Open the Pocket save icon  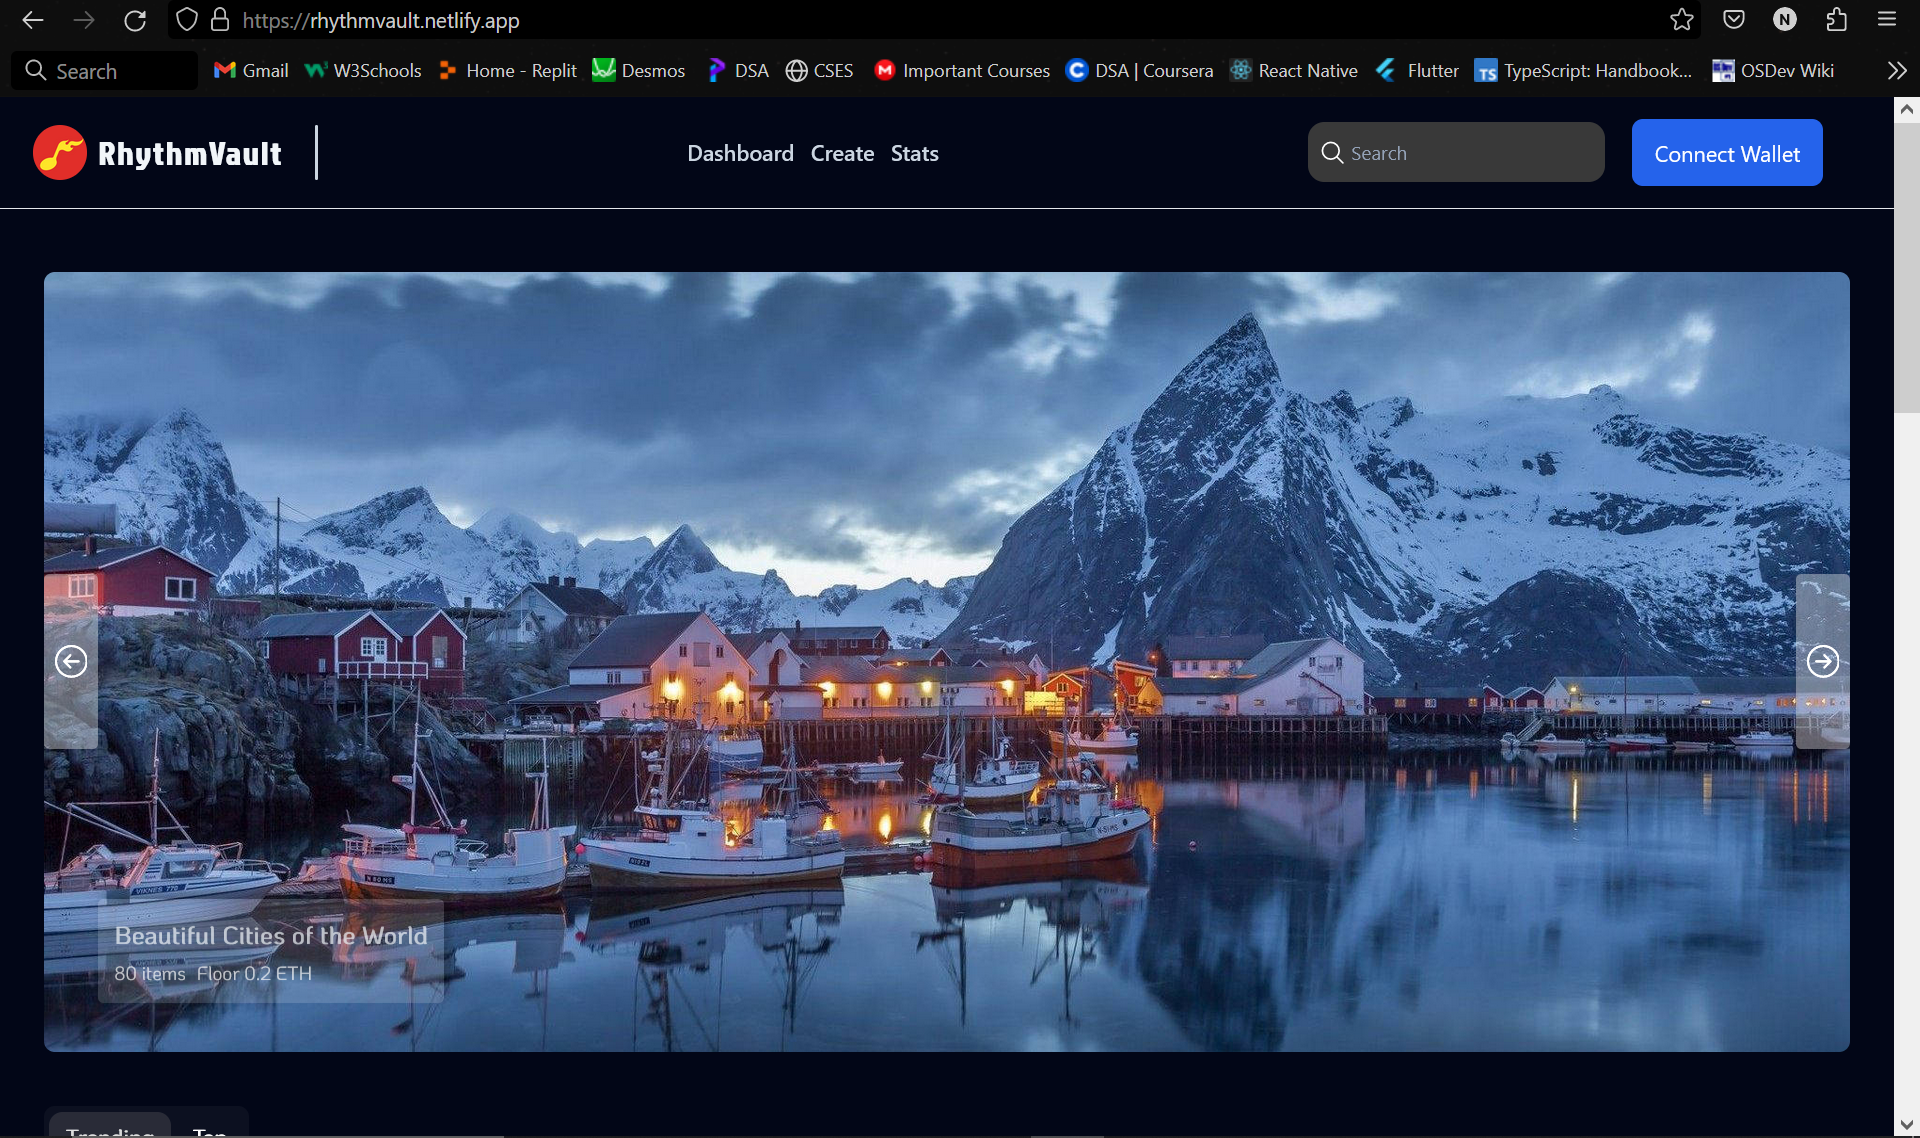tap(1733, 20)
